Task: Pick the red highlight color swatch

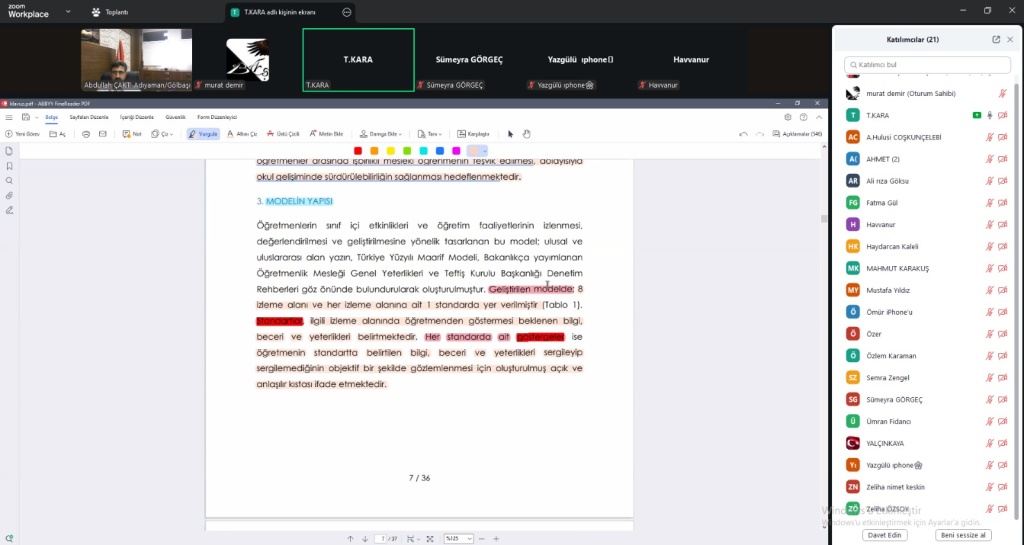Action: click(358, 150)
